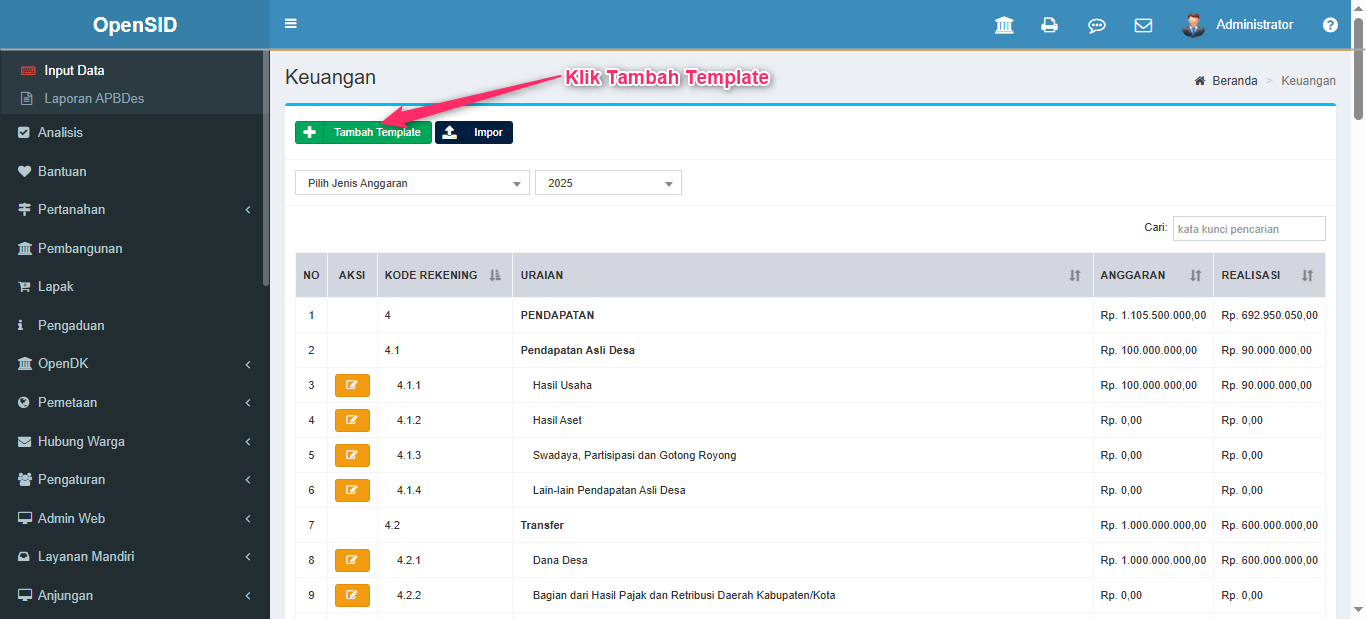Open the 2025 year dropdown
Image resolution: width=1366 pixels, height=619 pixels.
pos(608,183)
